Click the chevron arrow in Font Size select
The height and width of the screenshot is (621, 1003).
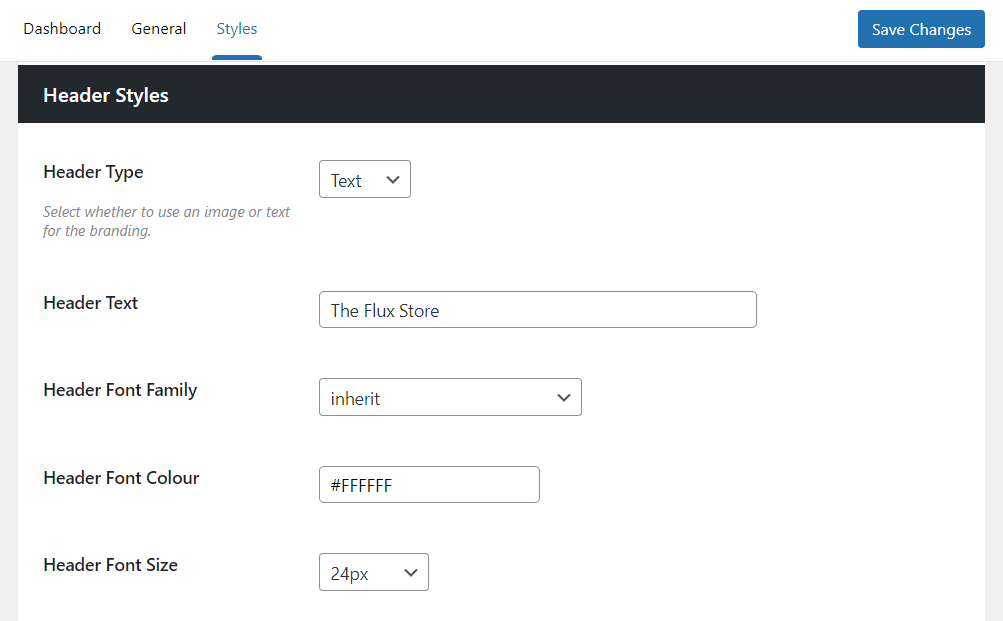coord(411,573)
